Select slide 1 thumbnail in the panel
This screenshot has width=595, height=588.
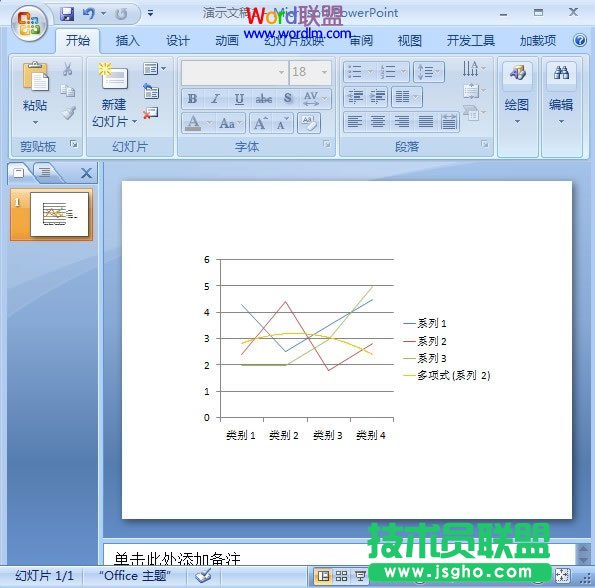click(59, 214)
